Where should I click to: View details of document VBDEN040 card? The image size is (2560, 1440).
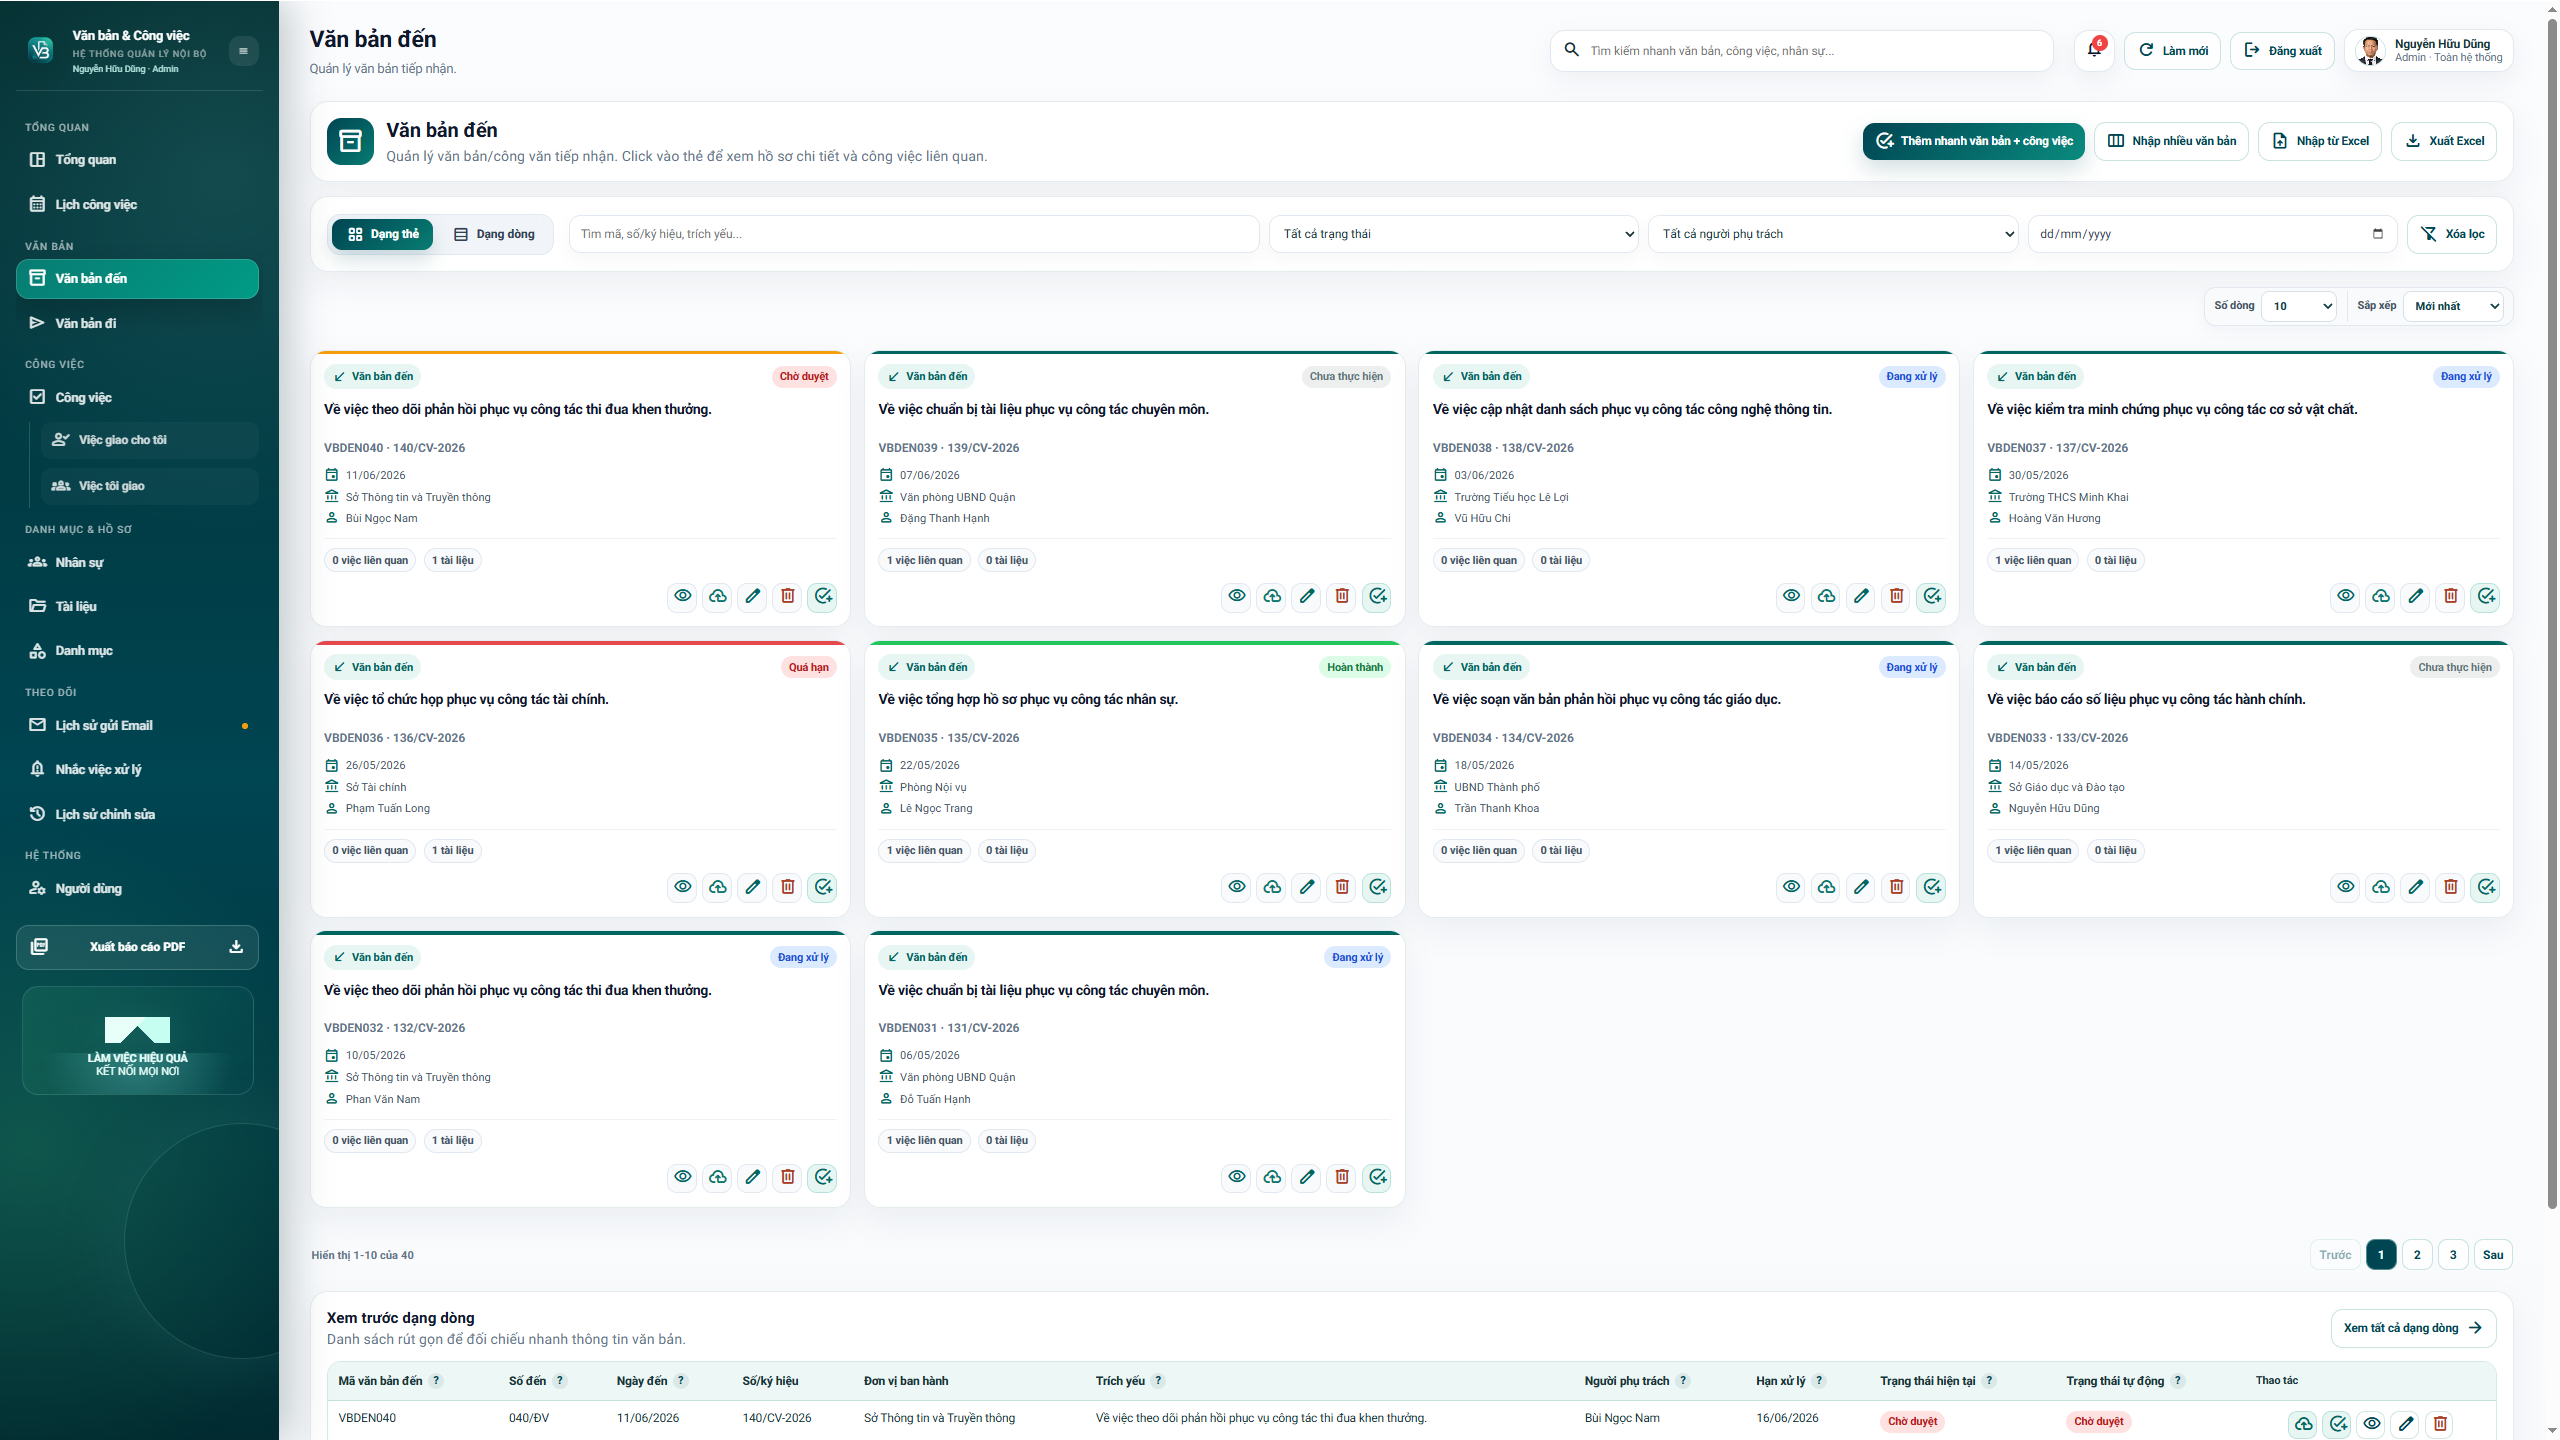(x=683, y=596)
